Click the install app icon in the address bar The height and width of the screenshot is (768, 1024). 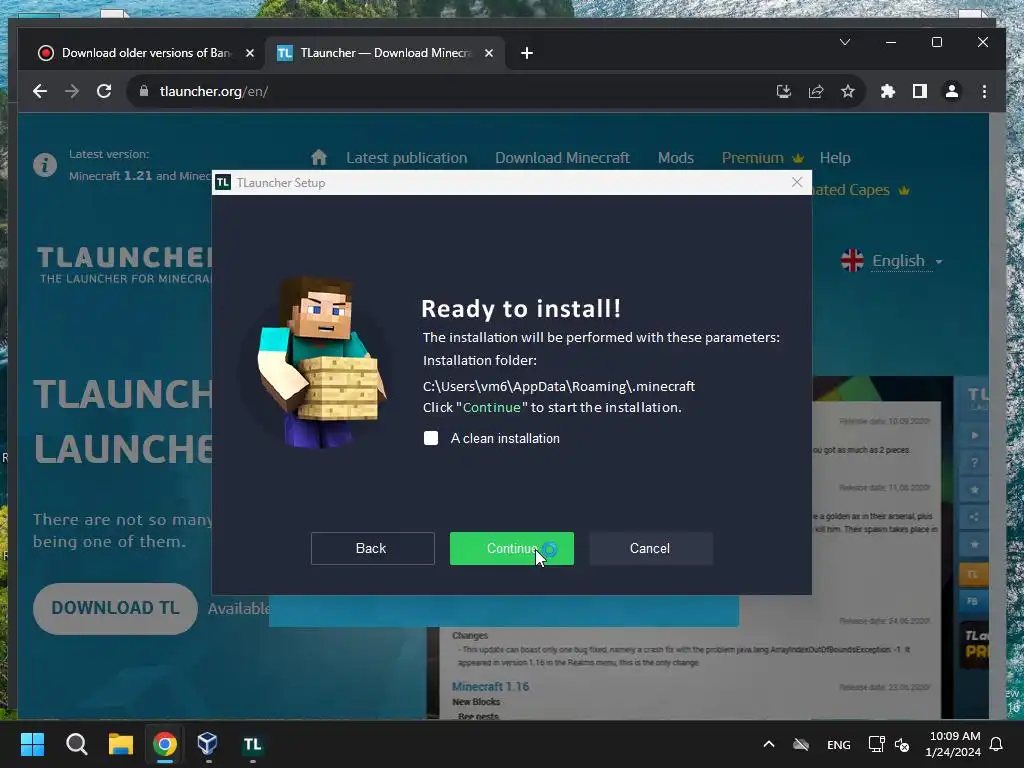click(x=784, y=91)
